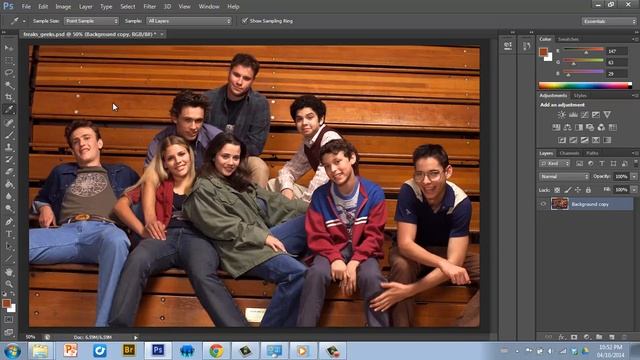Toggle lock position
This screenshot has width=640, height=360.
[x=578, y=190]
